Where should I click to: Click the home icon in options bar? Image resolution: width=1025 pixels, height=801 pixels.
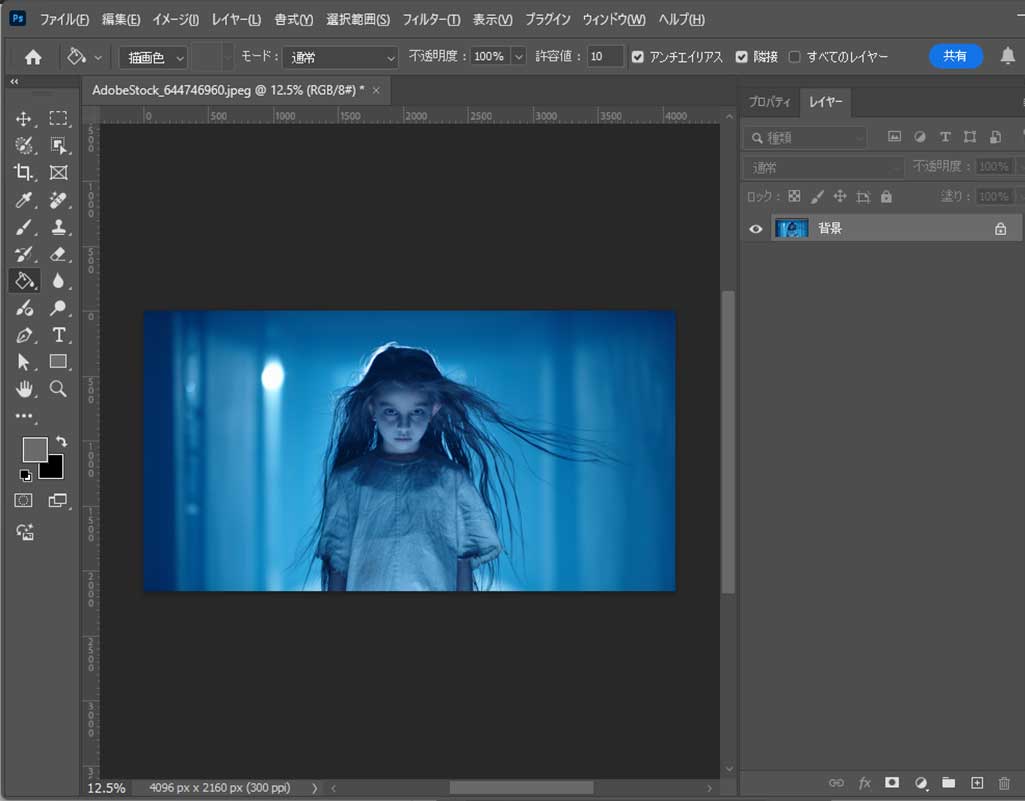coord(33,57)
